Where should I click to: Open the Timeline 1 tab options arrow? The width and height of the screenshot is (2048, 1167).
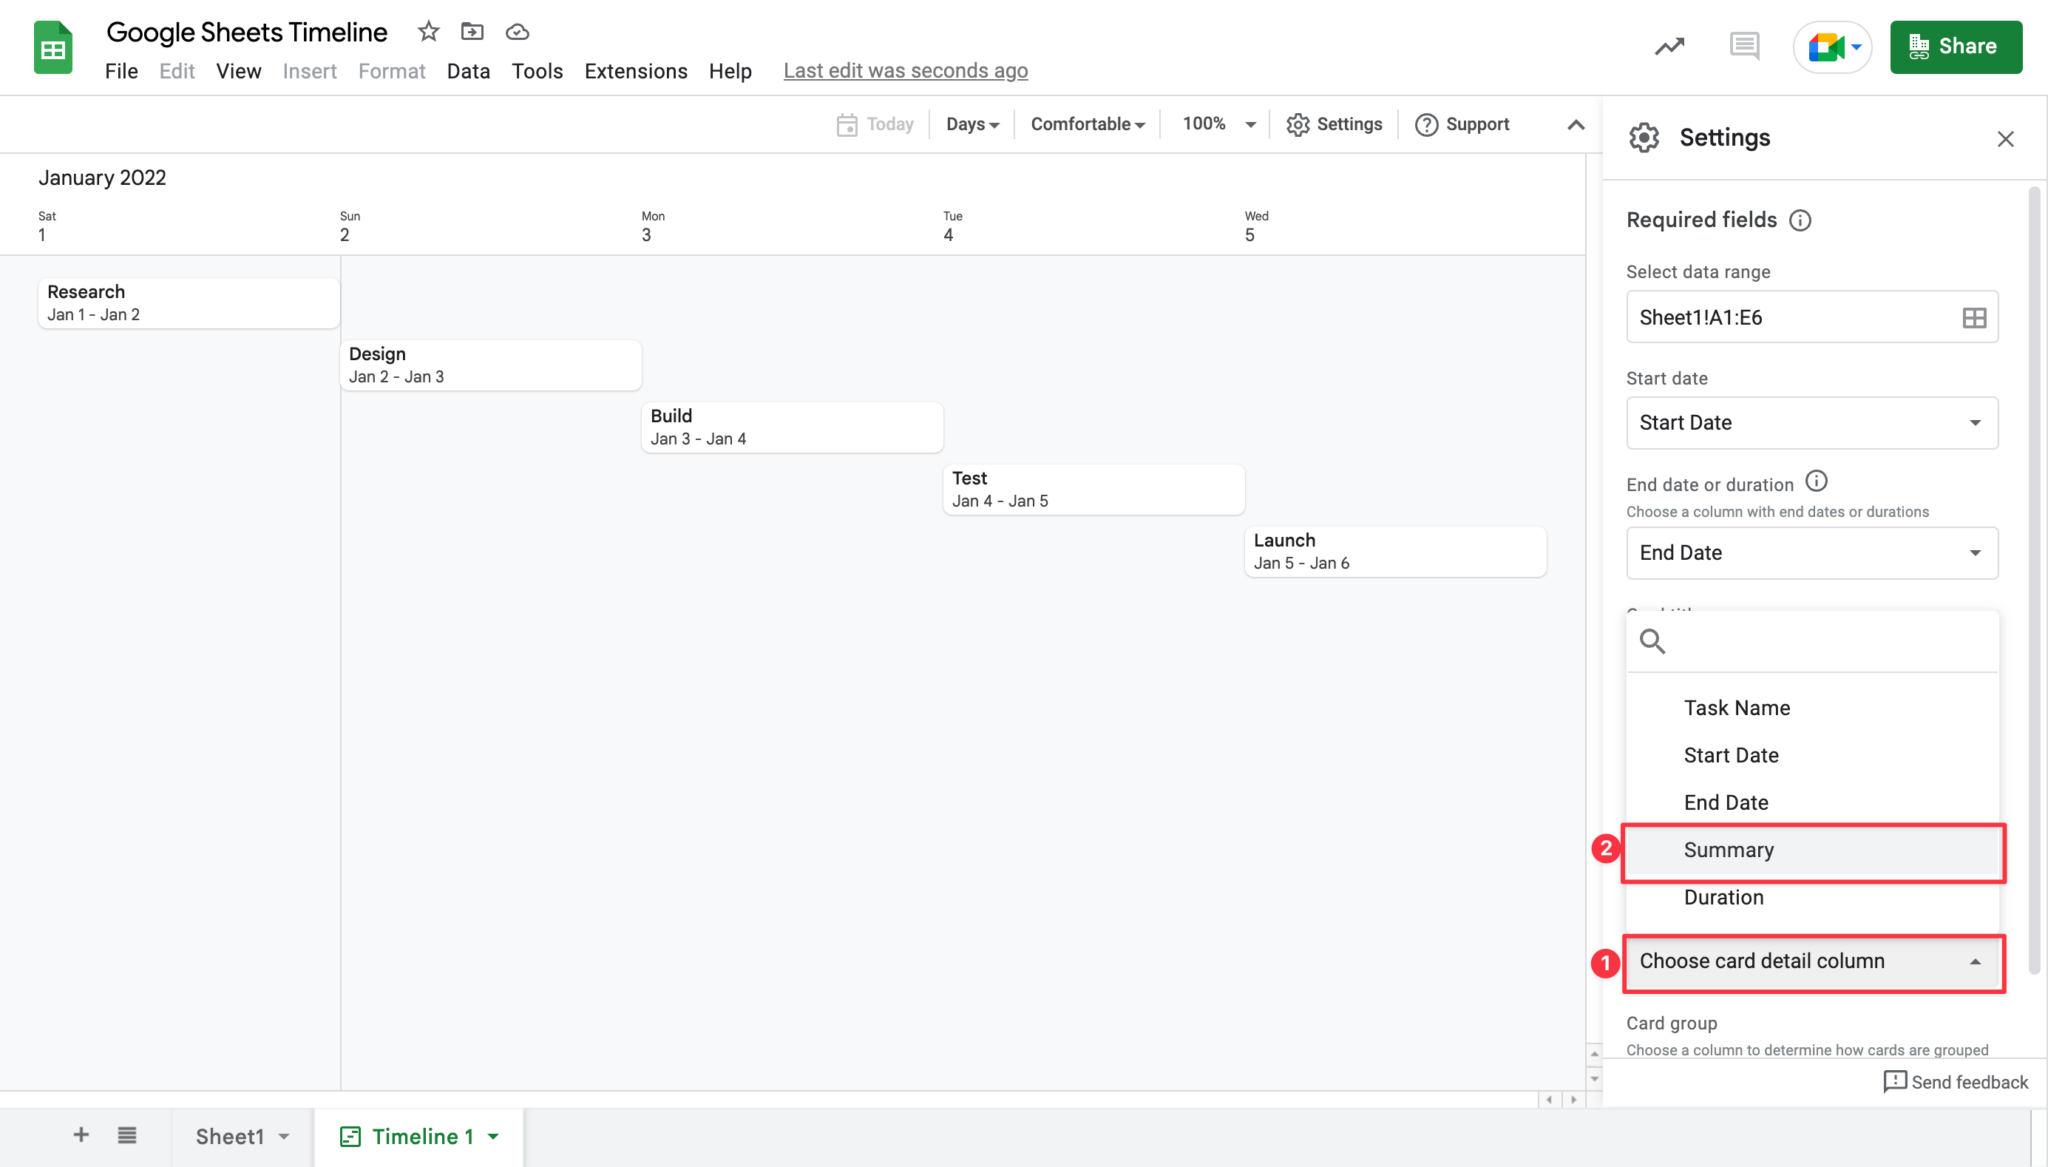point(493,1137)
